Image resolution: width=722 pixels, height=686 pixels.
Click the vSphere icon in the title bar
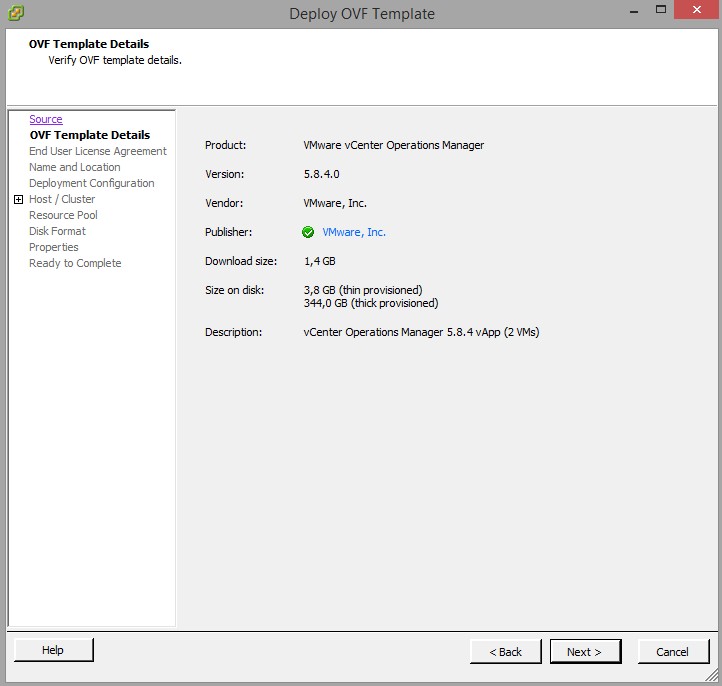[x=17, y=13]
